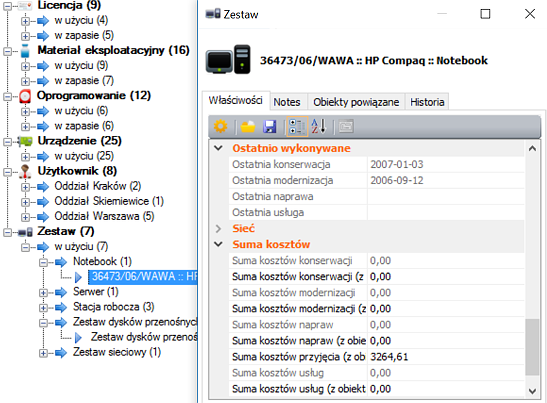The height and width of the screenshot is (403, 547).
Task: Select Oprogramowanie (12) in tree
Action: [x=94, y=96]
